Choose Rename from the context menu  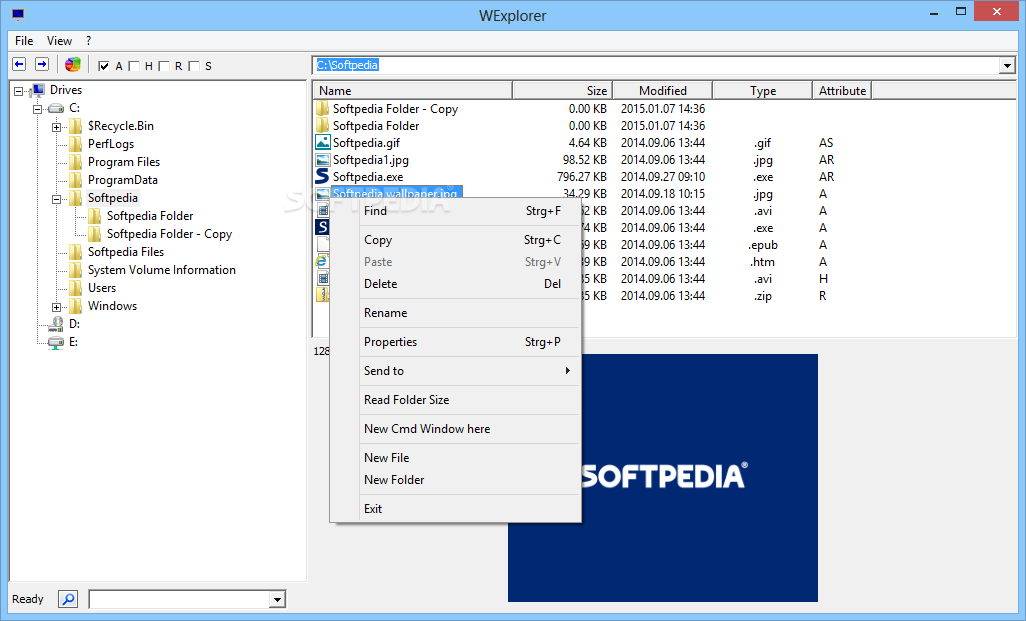pos(470,313)
